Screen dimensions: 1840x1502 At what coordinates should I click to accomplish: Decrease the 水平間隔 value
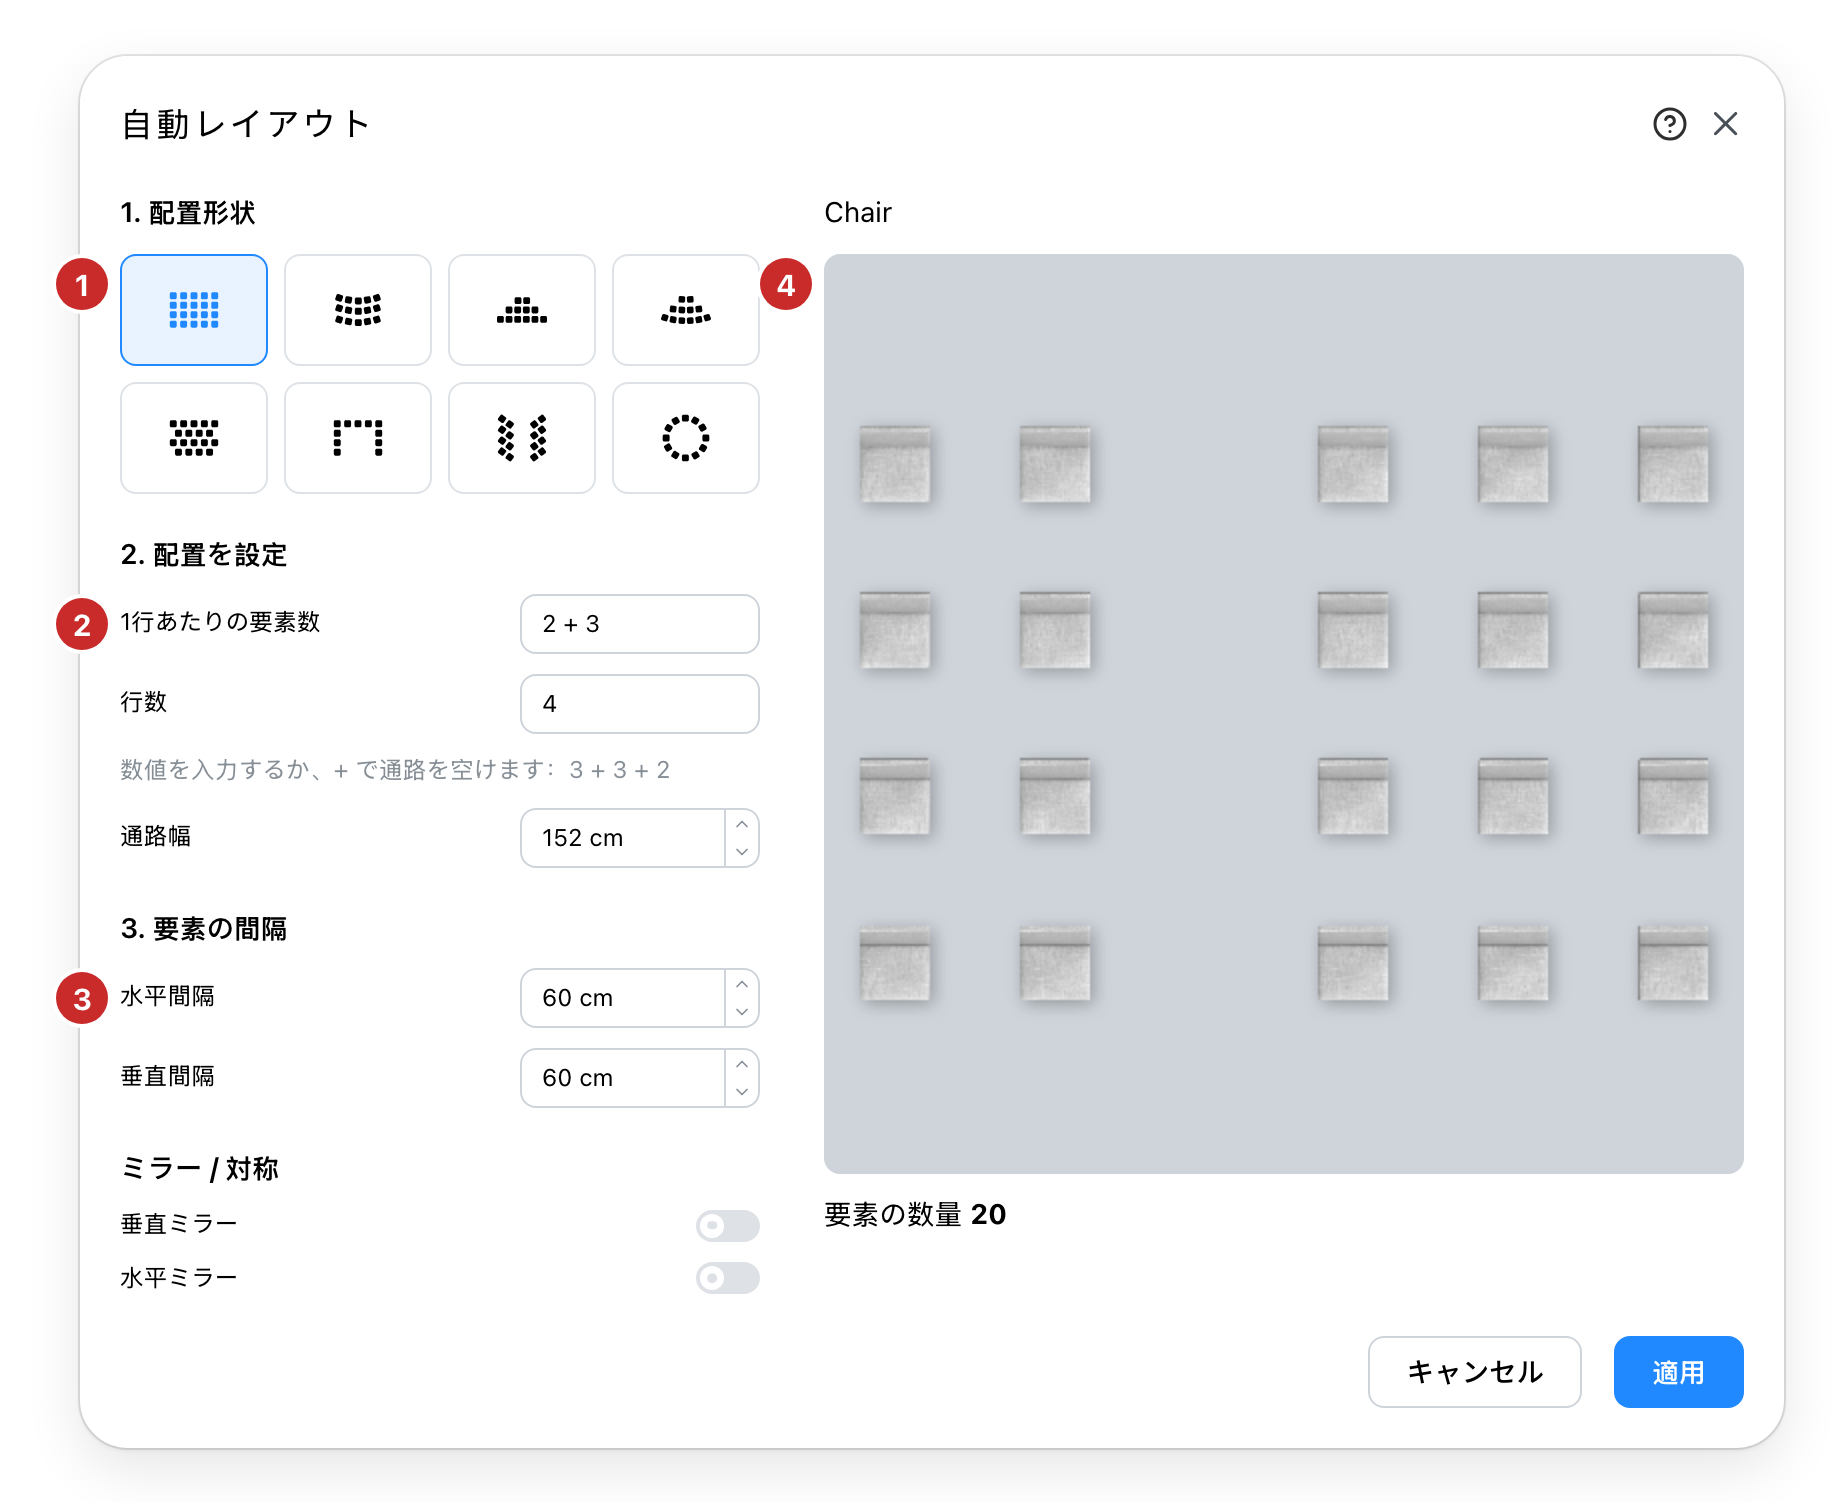(742, 1012)
